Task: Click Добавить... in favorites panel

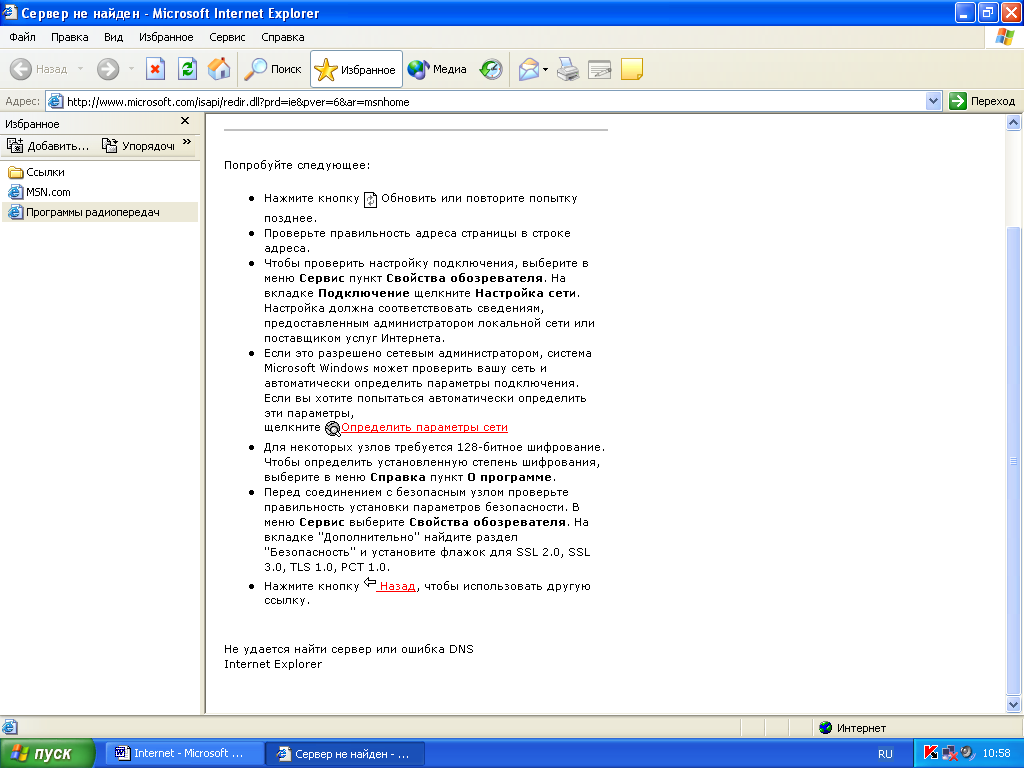Action: 48,145
